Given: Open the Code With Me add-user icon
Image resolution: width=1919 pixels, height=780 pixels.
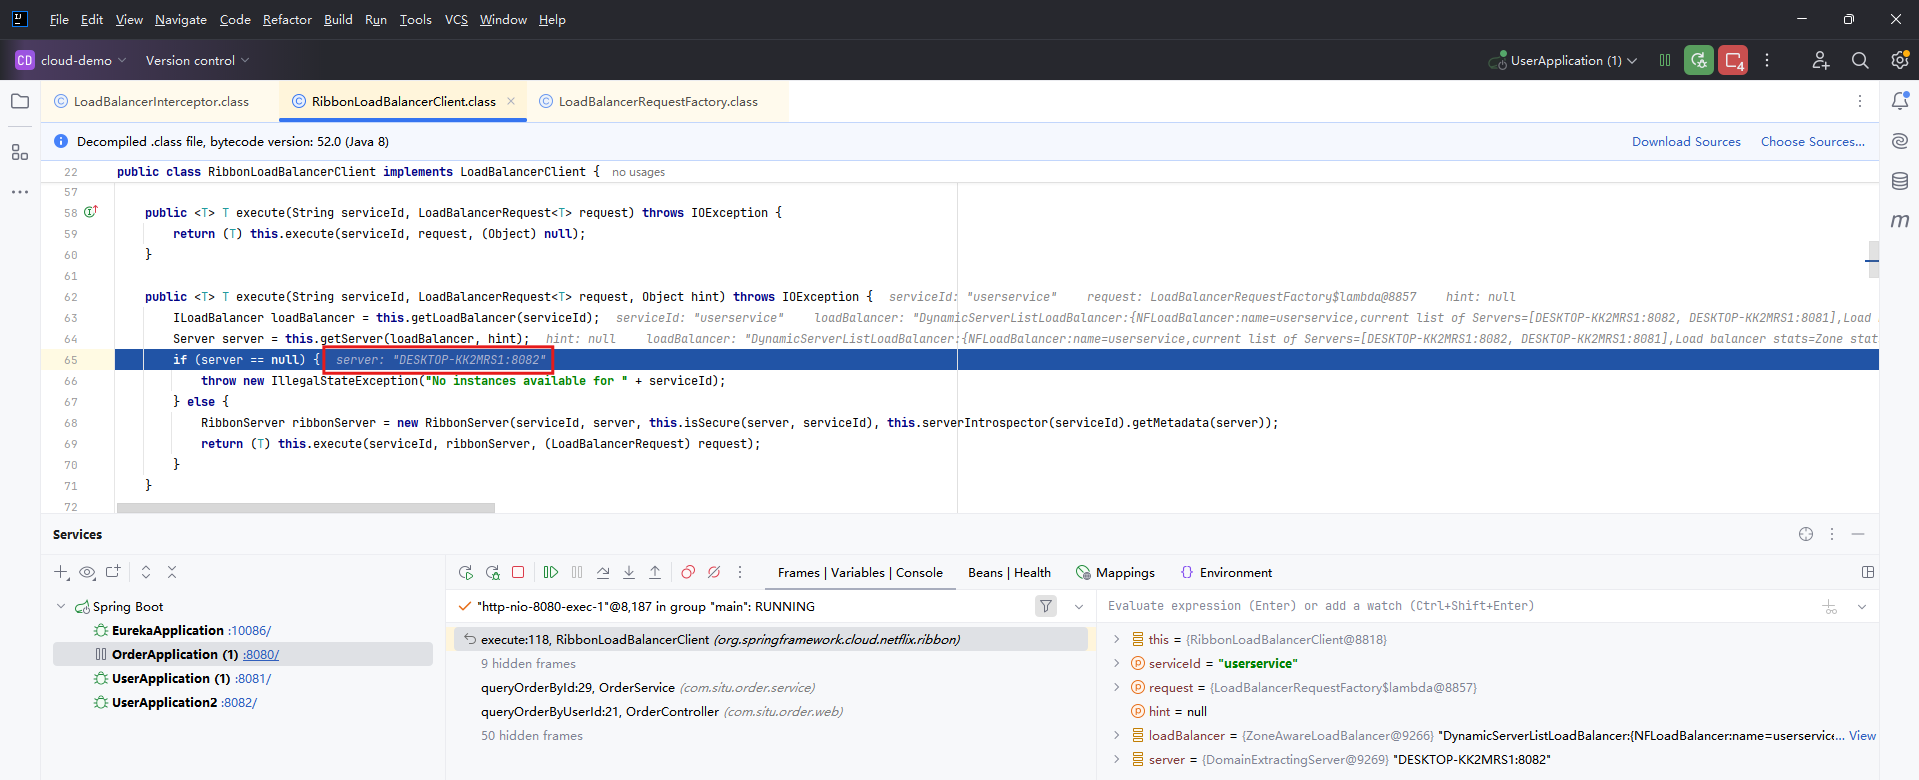Looking at the screenshot, I should 1821,60.
